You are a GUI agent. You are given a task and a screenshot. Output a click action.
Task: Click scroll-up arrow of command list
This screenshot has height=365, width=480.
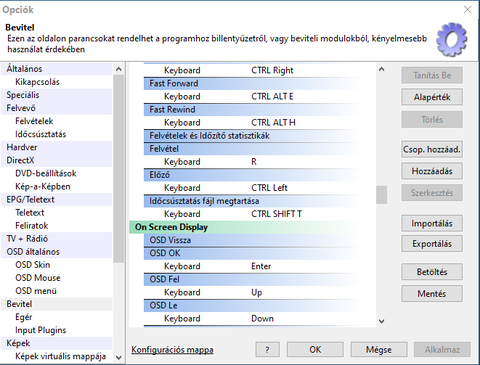[x=382, y=69]
